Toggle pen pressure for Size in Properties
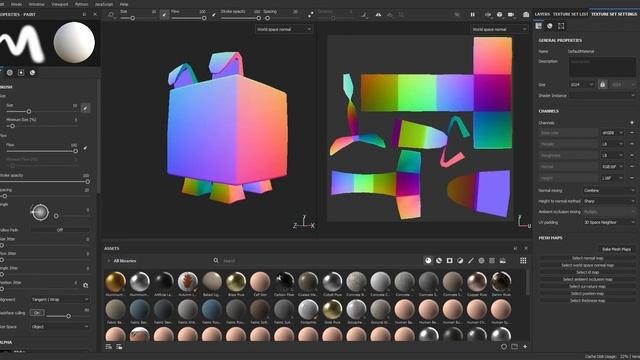 (x=85, y=108)
